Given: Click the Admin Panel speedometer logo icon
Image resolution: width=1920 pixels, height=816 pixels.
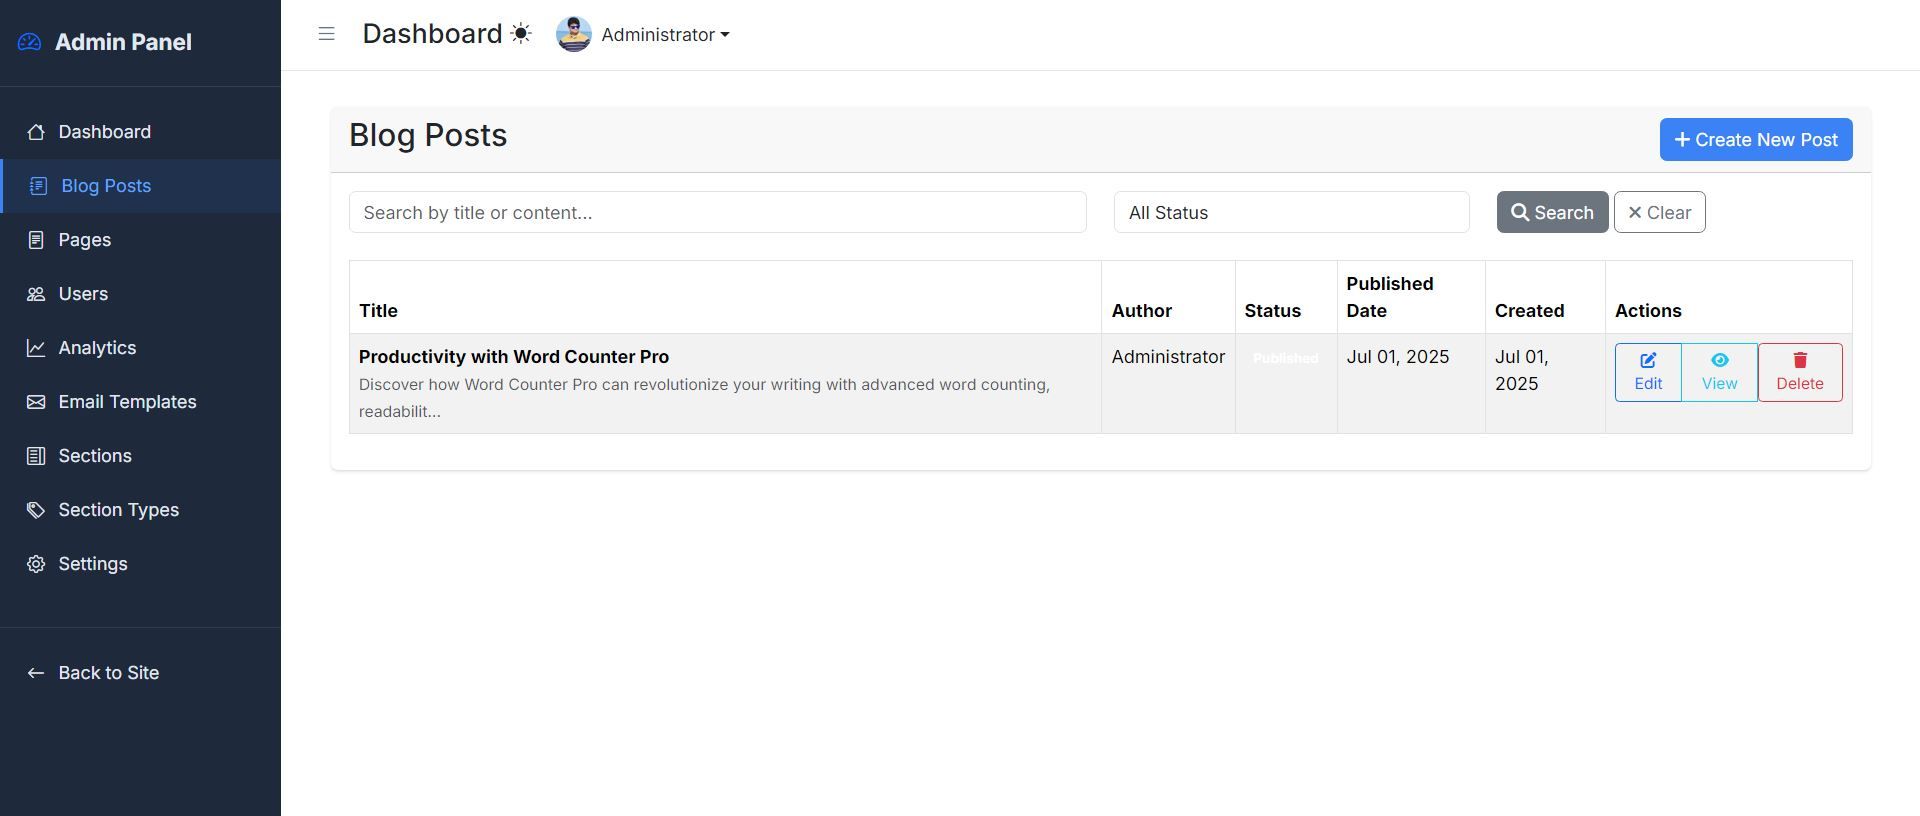Looking at the screenshot, I should (30, 42).
